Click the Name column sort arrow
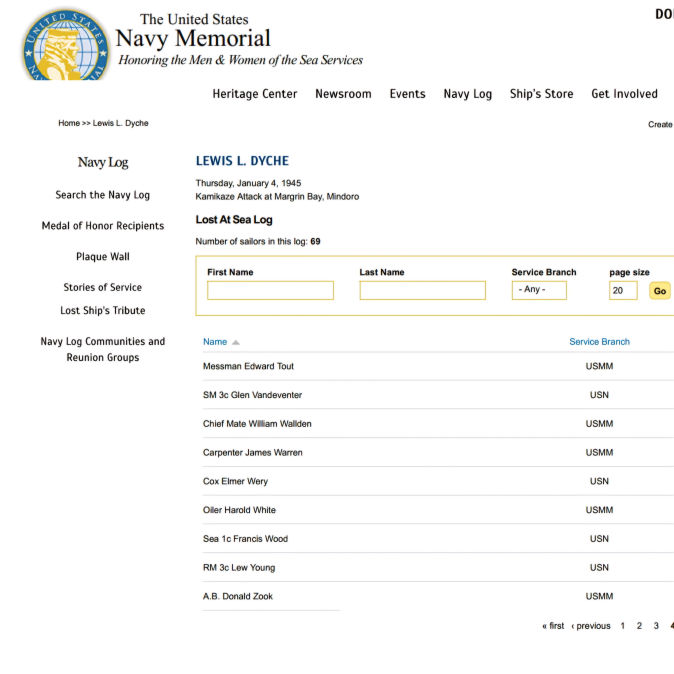The image size is (674, 674). tap(236, 343)
